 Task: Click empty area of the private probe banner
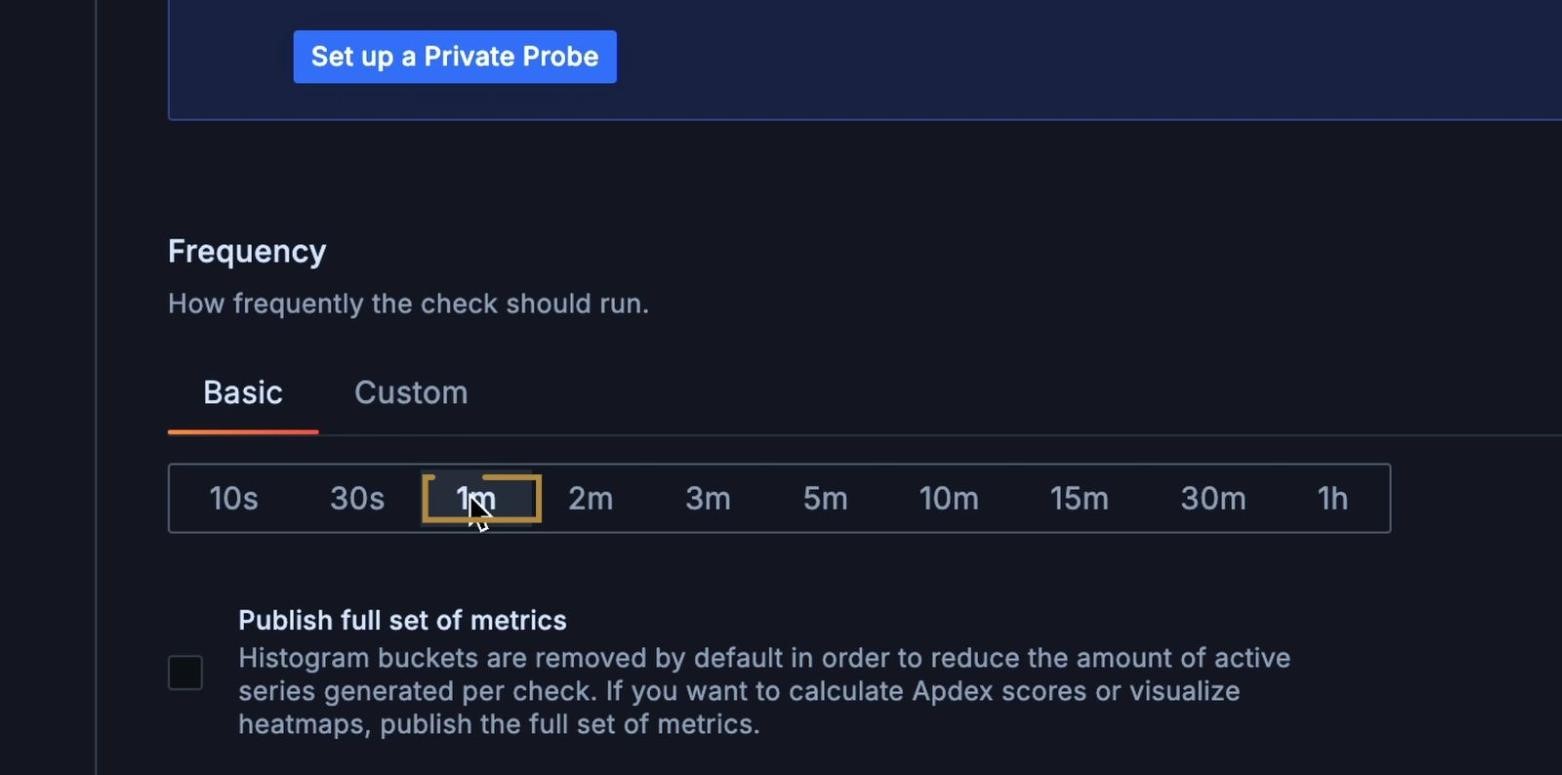tap(1000, 60)
